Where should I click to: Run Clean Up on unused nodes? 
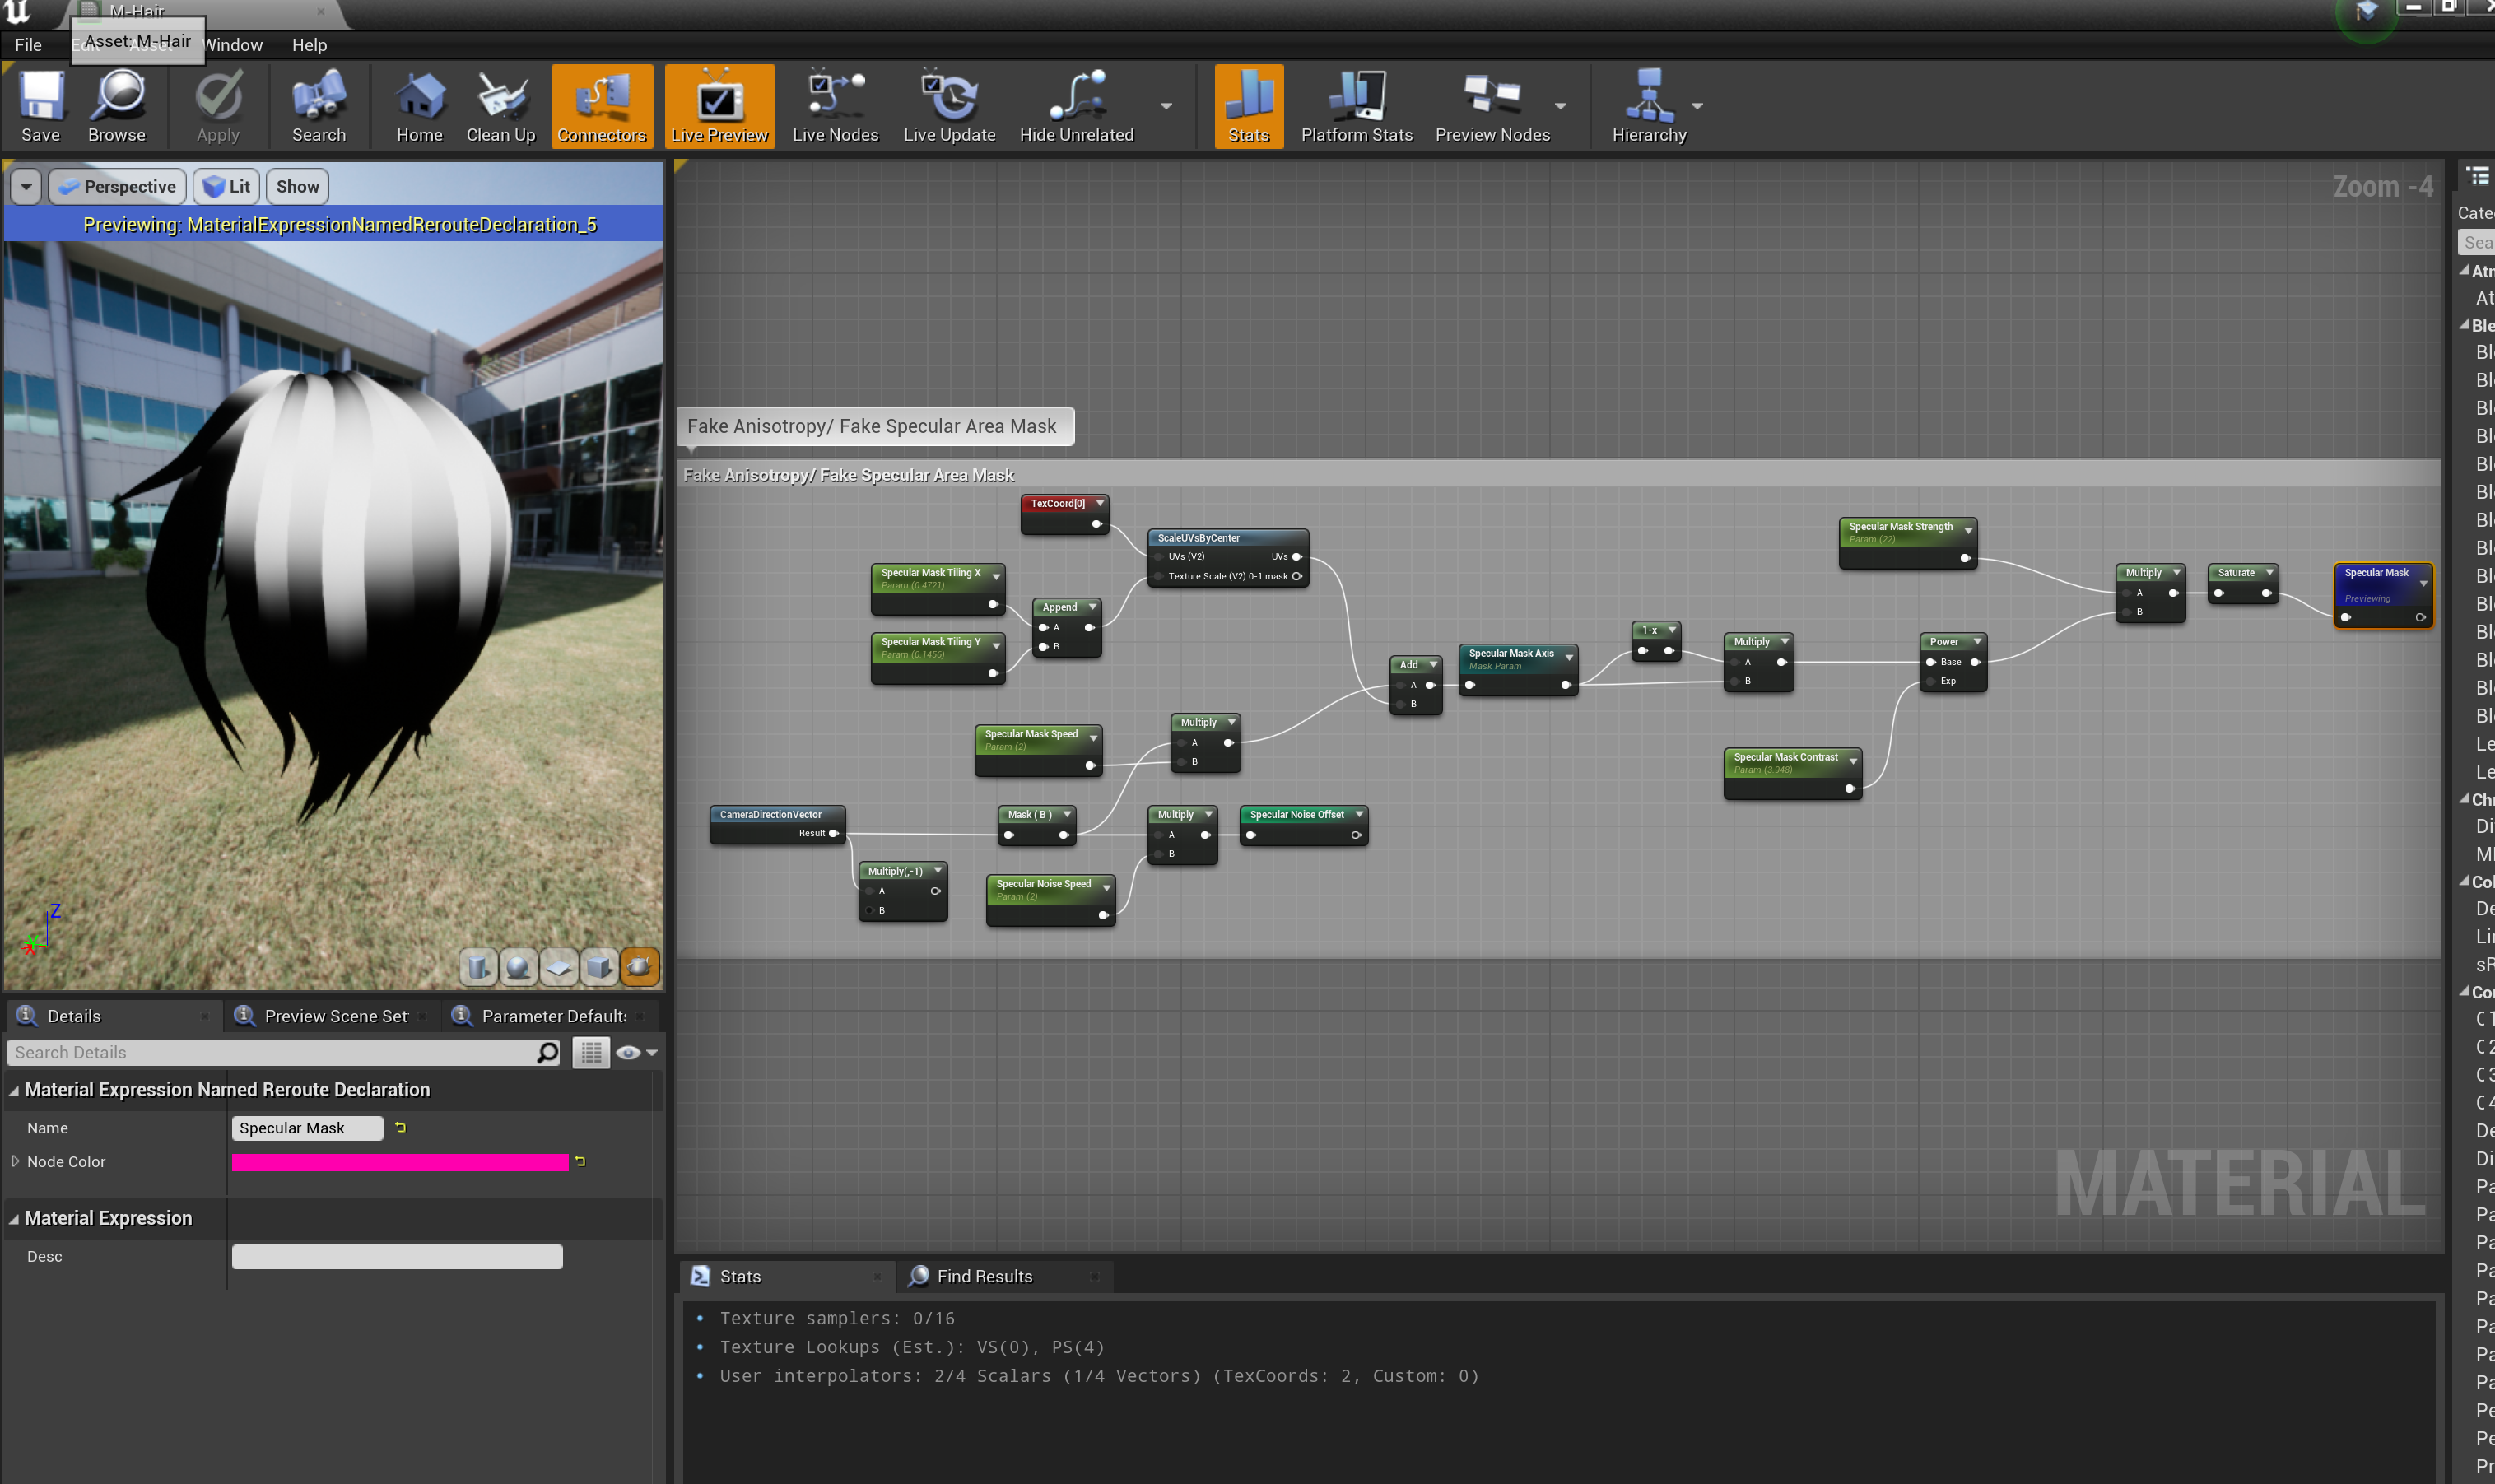pos(501,107)
